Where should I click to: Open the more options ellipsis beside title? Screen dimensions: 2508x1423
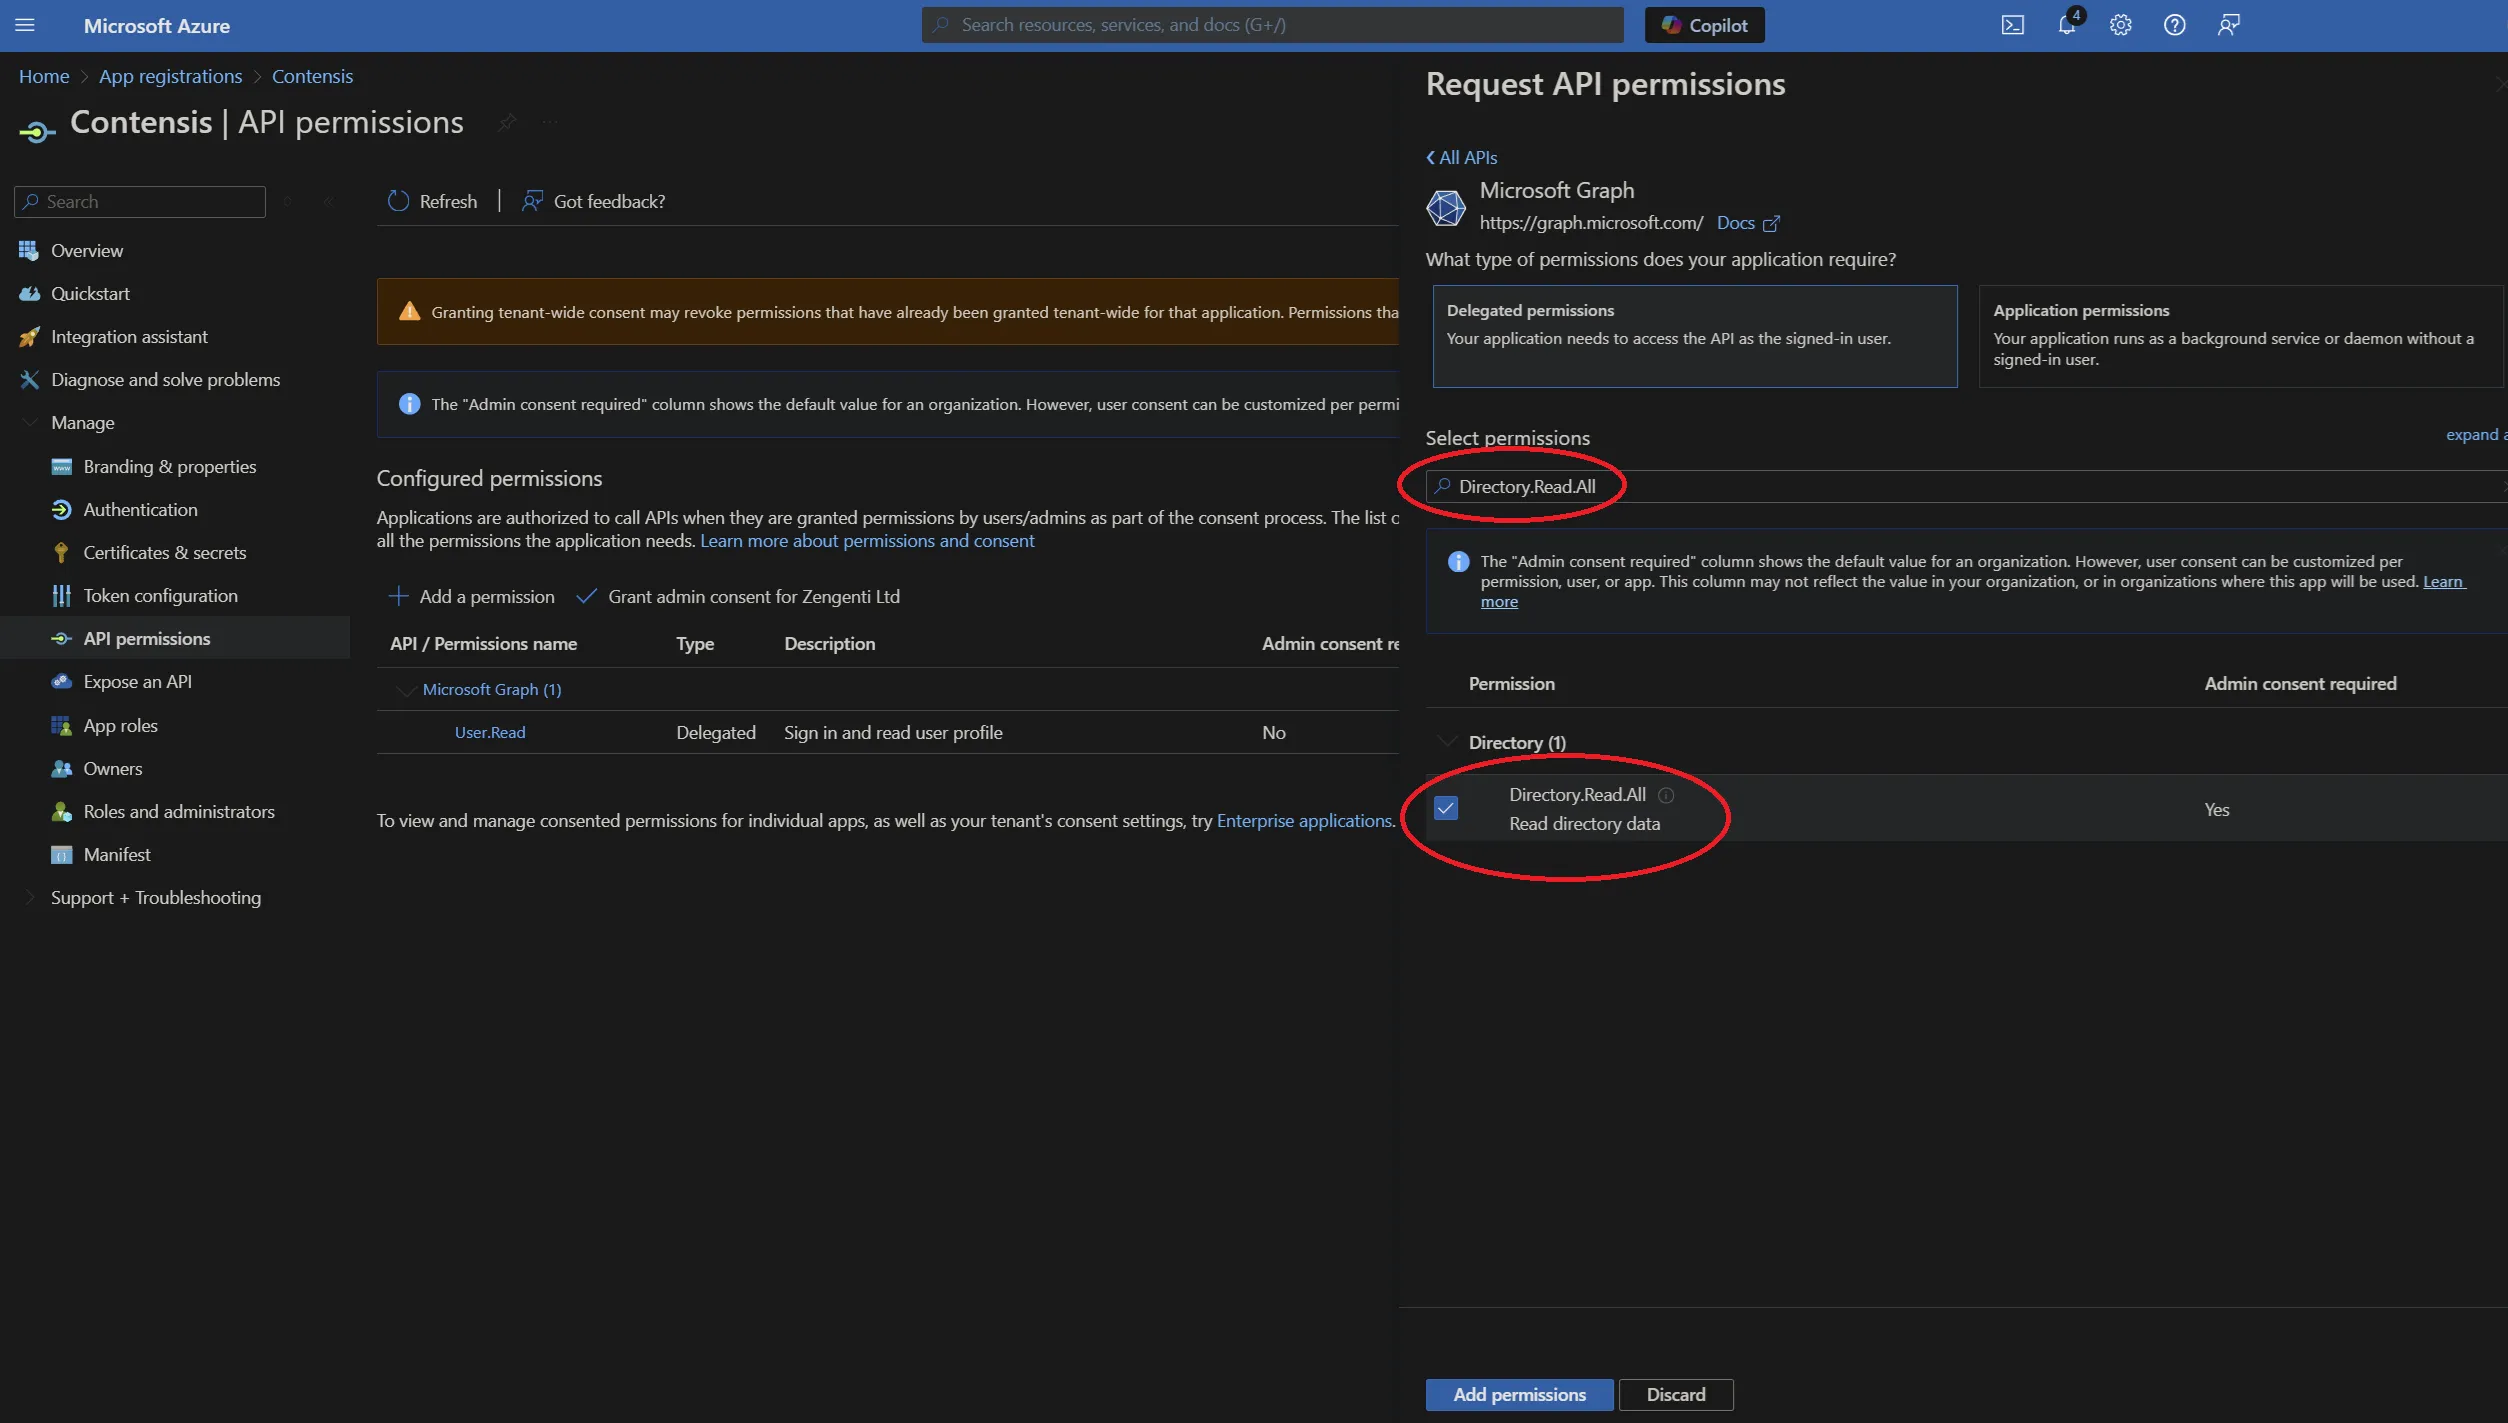pyautogui.click(x=549, y=122)
